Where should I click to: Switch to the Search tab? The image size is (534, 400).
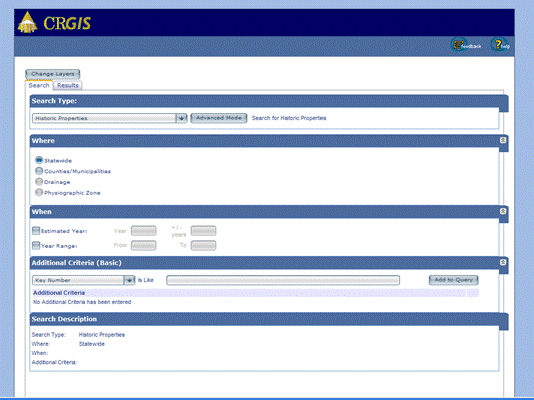[39, 85]
